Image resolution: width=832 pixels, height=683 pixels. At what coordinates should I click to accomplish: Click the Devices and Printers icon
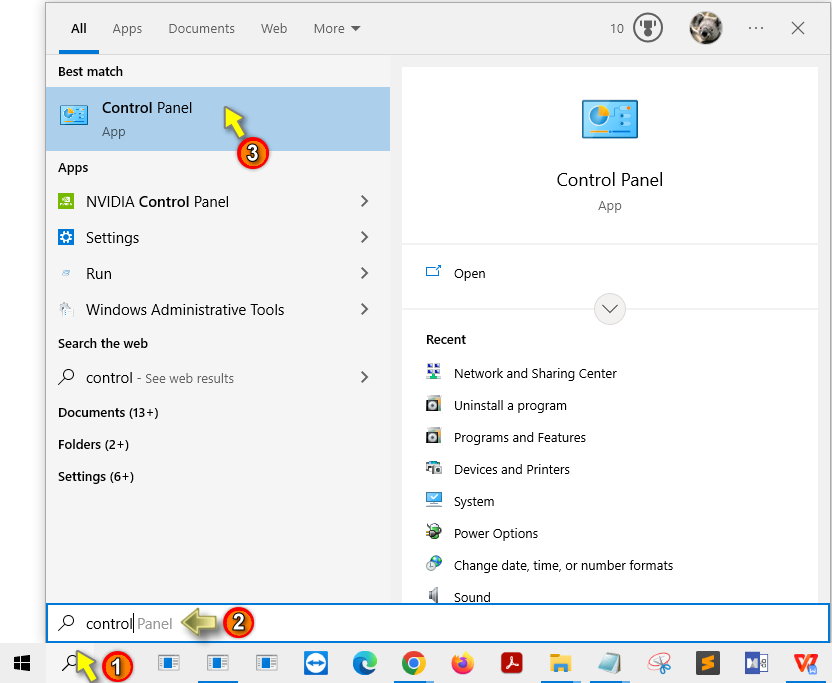point(434,468)
